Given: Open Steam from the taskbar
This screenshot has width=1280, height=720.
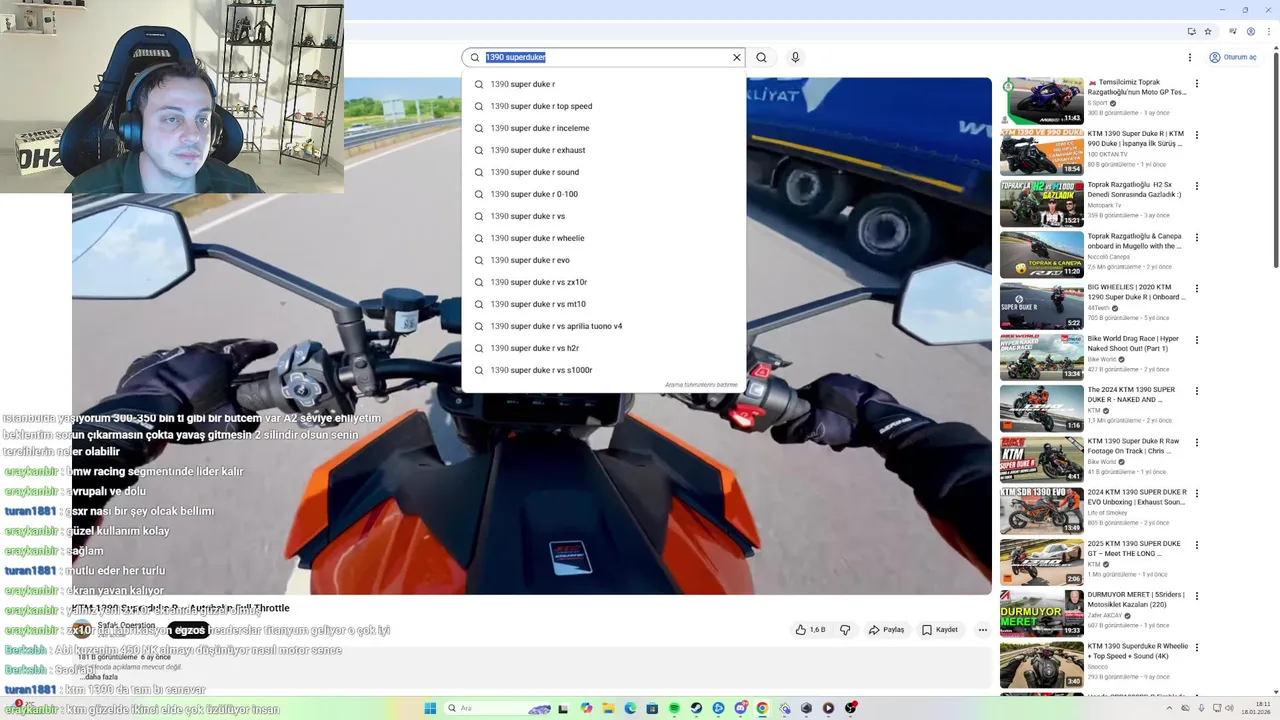Looking at the screenshot, I should [x=696, y=708].
